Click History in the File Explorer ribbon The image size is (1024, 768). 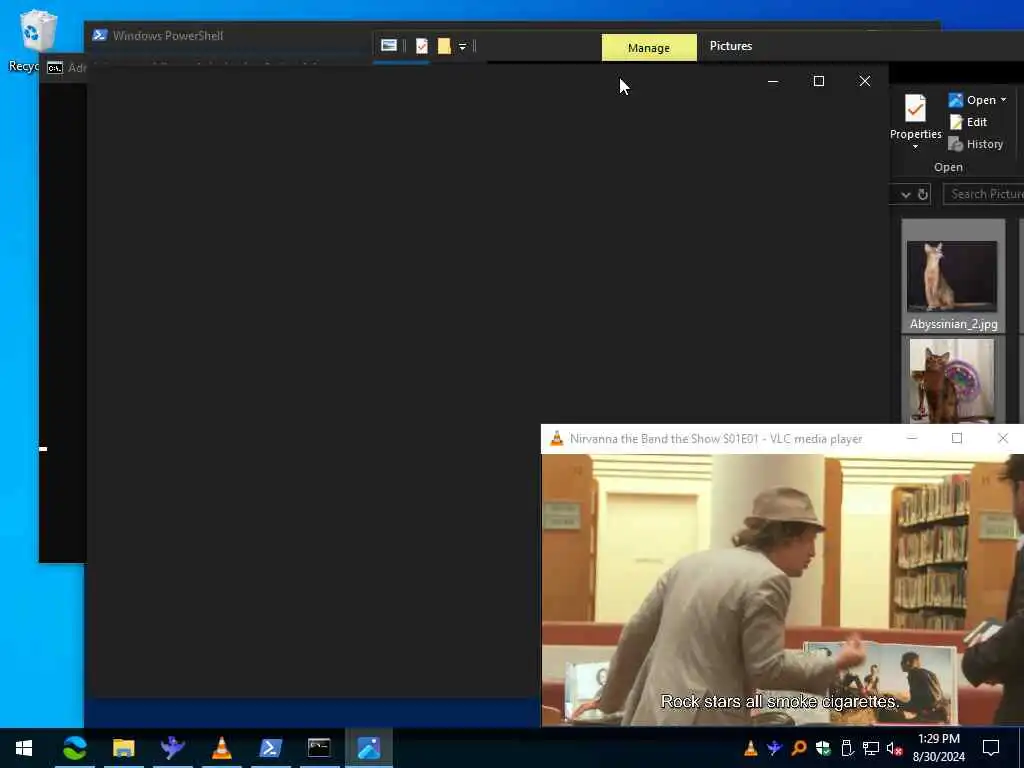[976, 144]
